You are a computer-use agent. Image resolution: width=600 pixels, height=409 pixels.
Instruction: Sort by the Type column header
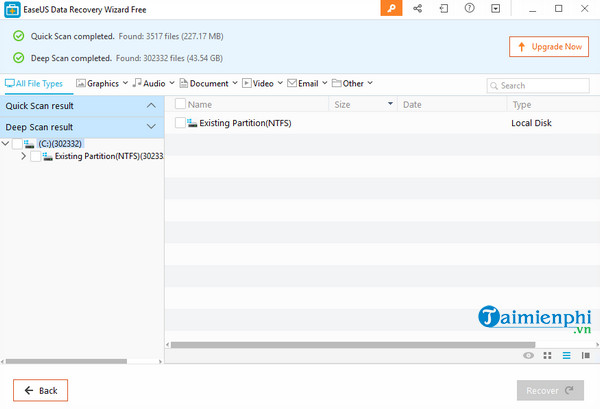[x=522, y=104]
